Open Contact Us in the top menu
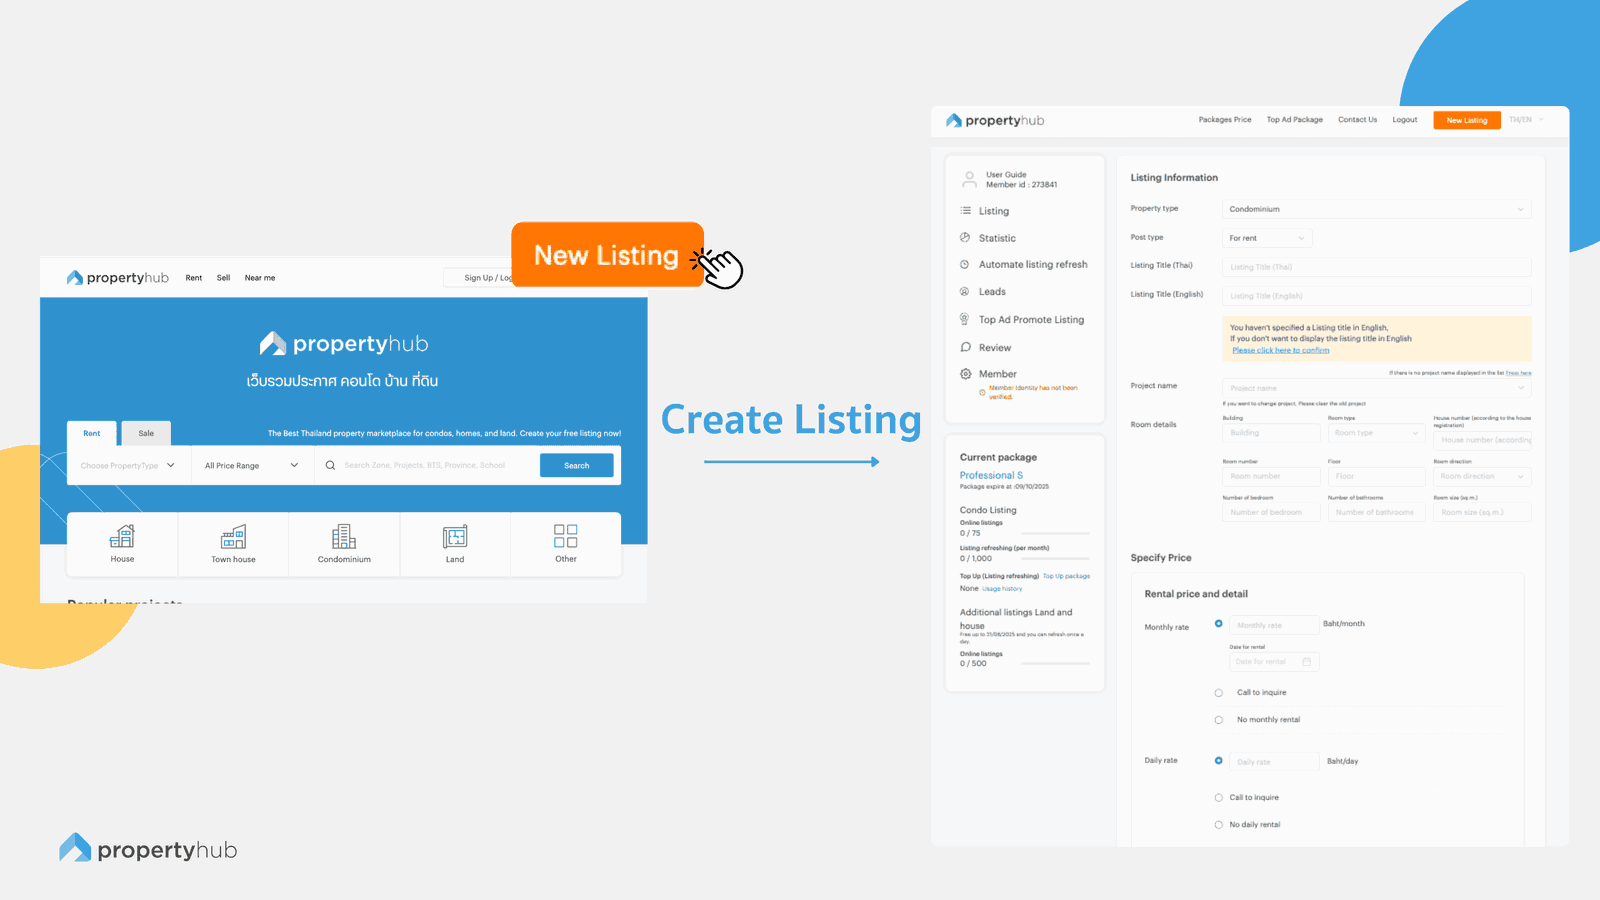Screen dimensions: 1600x900 (1357, 120)
